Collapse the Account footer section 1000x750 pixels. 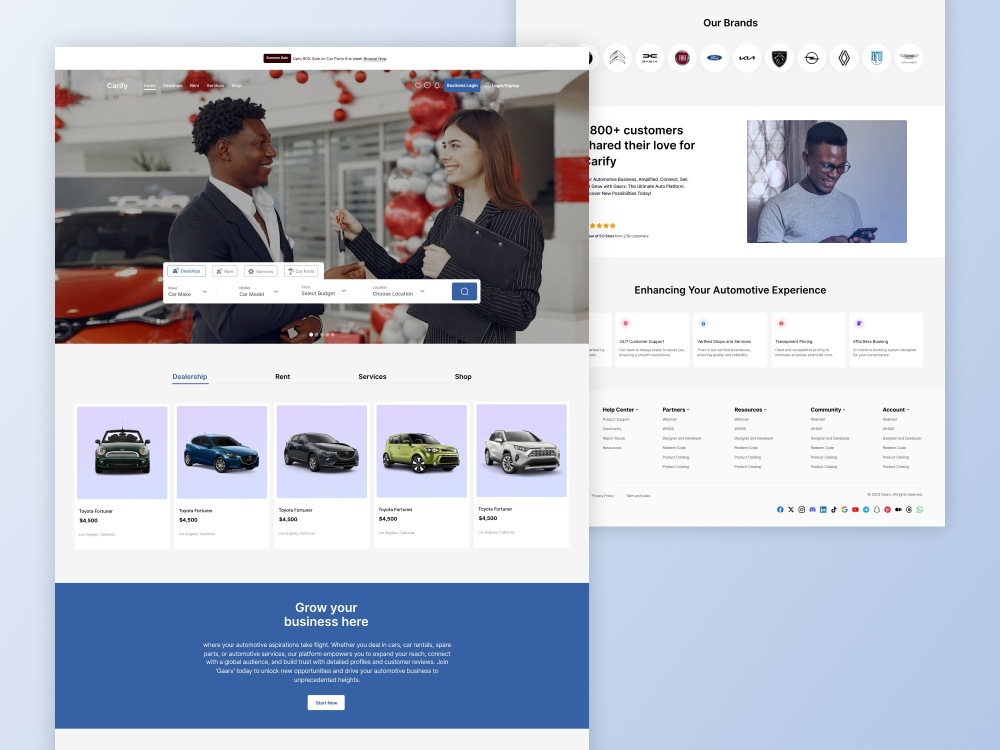click(895, 409)
